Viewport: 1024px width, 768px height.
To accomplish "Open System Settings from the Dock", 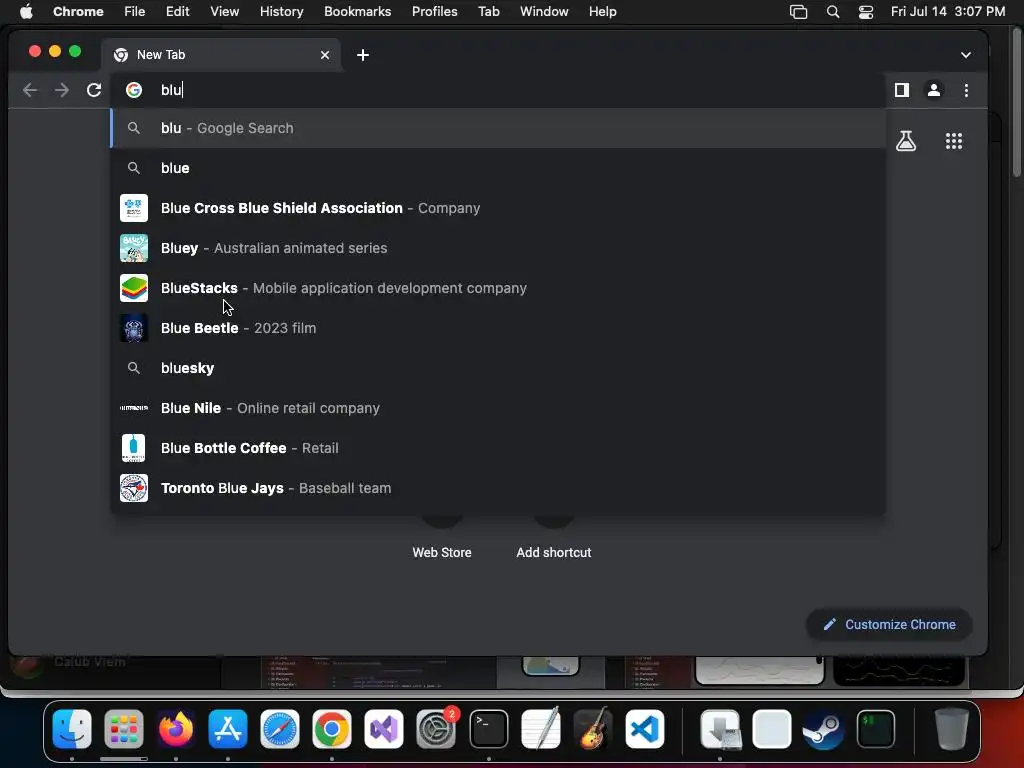I will click(x=436, y=729).
